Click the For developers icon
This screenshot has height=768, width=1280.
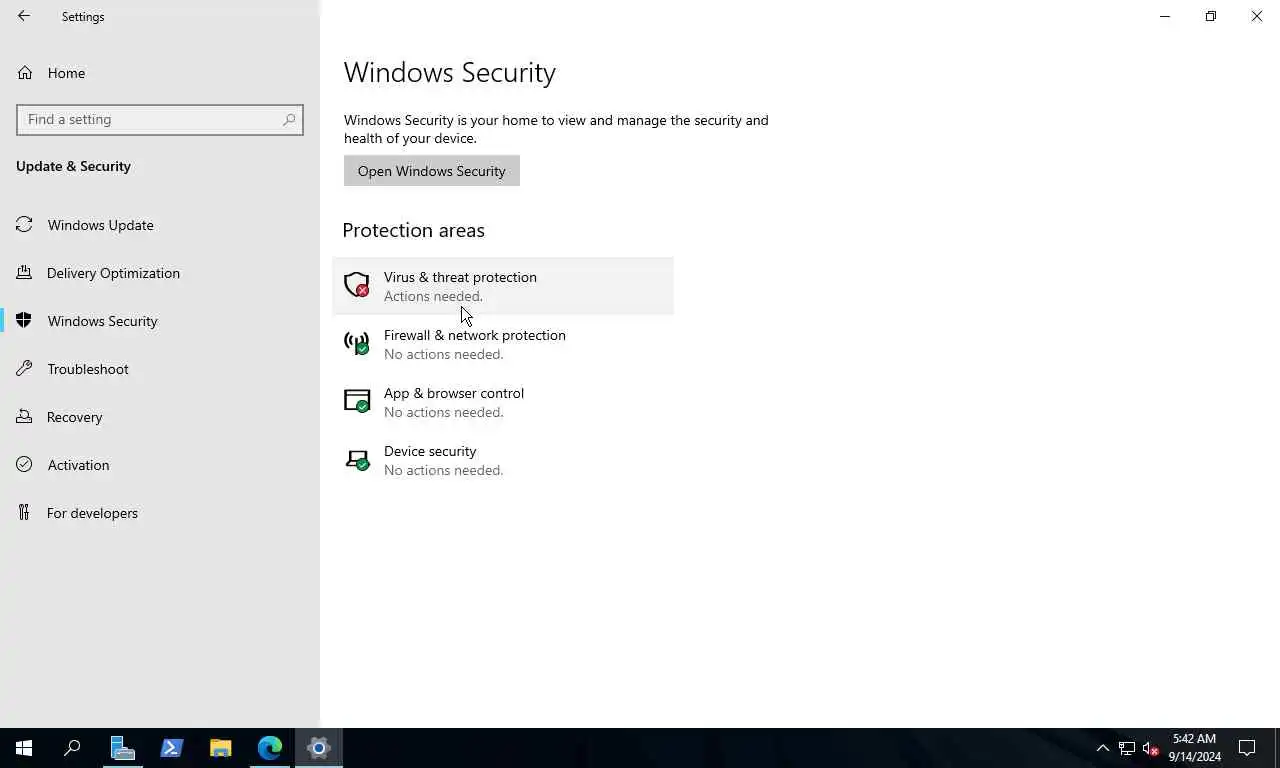(x=25, y=513)
